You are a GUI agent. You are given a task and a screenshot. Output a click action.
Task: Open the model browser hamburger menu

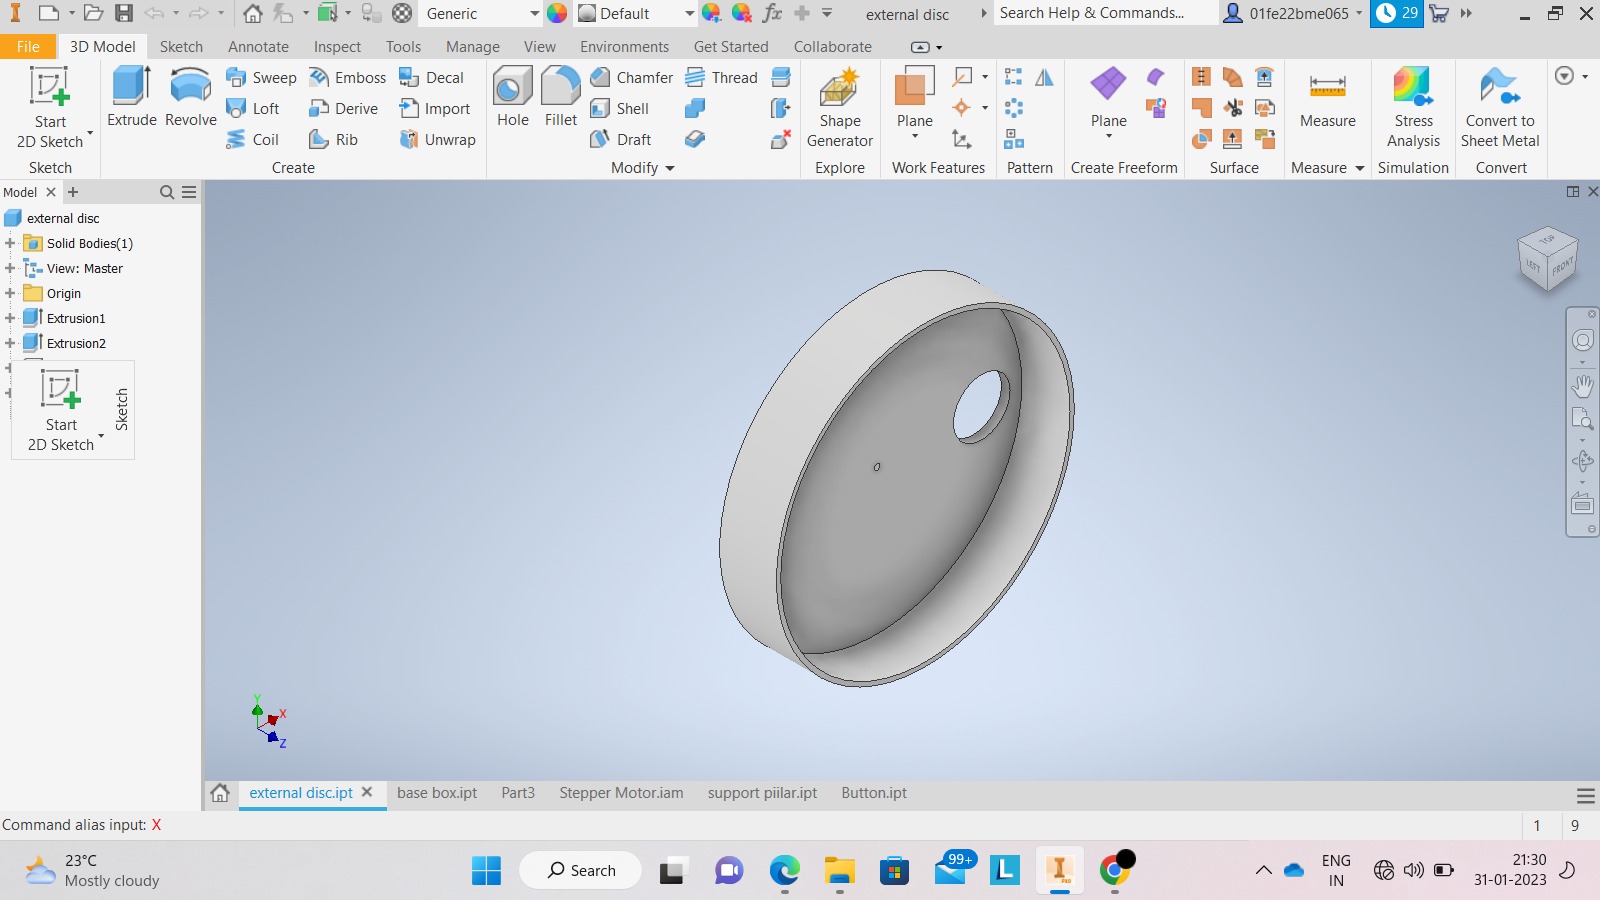click(x=189, y=192)
